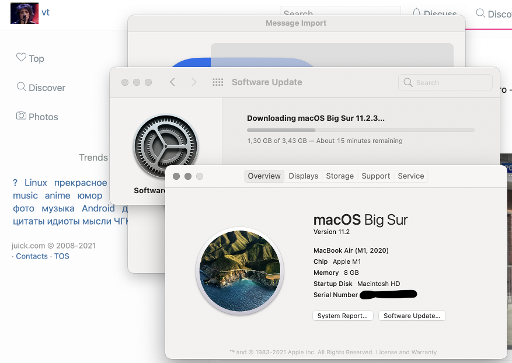Click the vt user avatar picture
512x363 pixels.
[x=24, y=13]
